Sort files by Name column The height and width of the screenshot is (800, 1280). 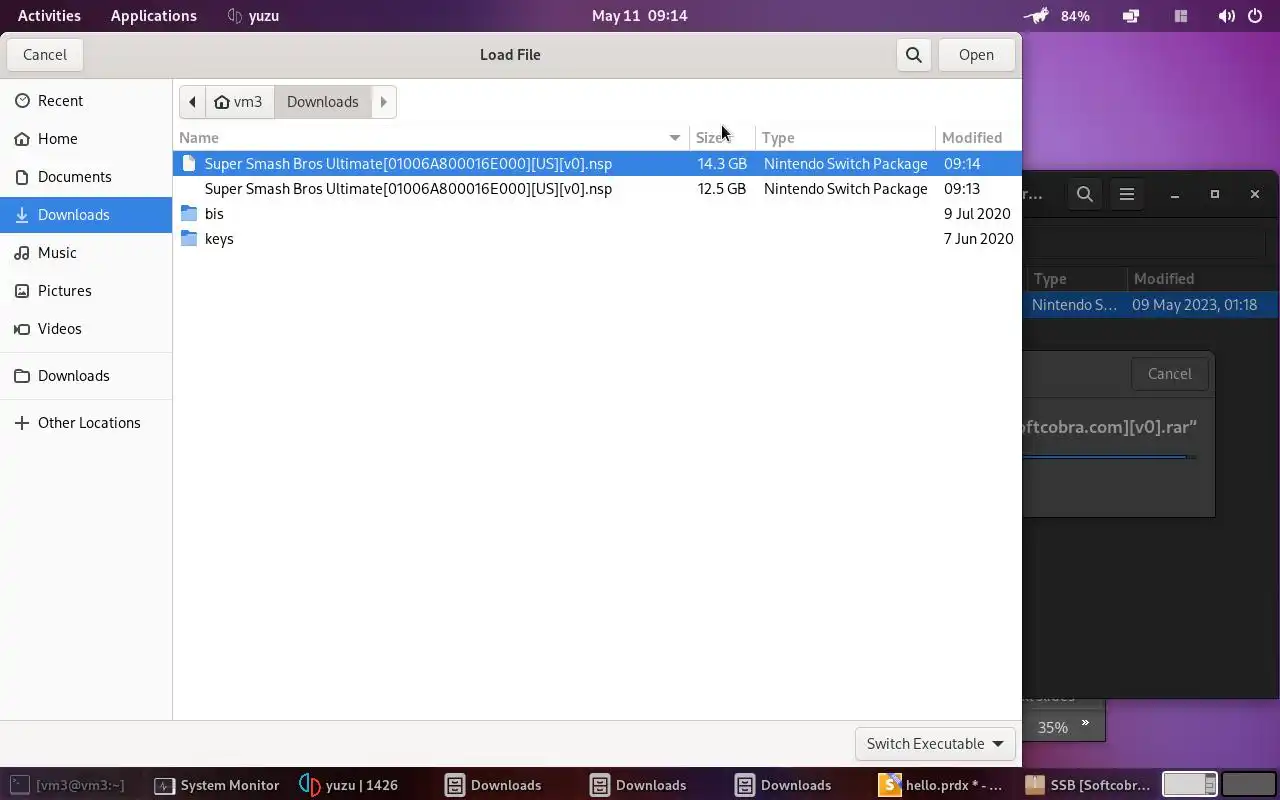(x=431, y=138)
